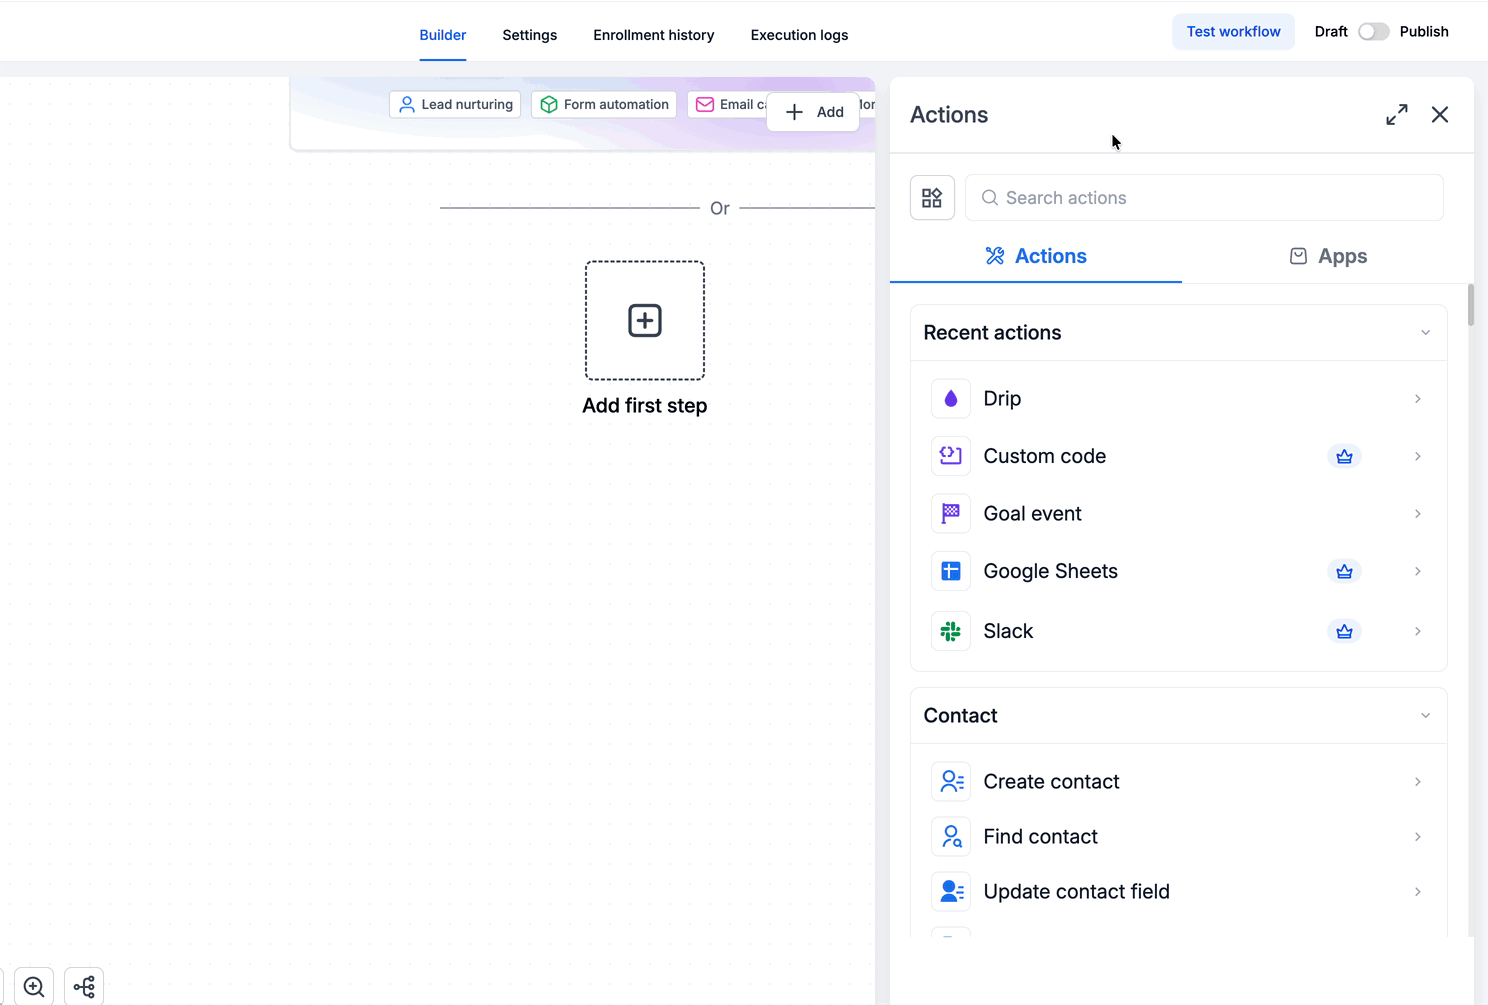Choose the Create contact action name

(x=1052, y=781)
